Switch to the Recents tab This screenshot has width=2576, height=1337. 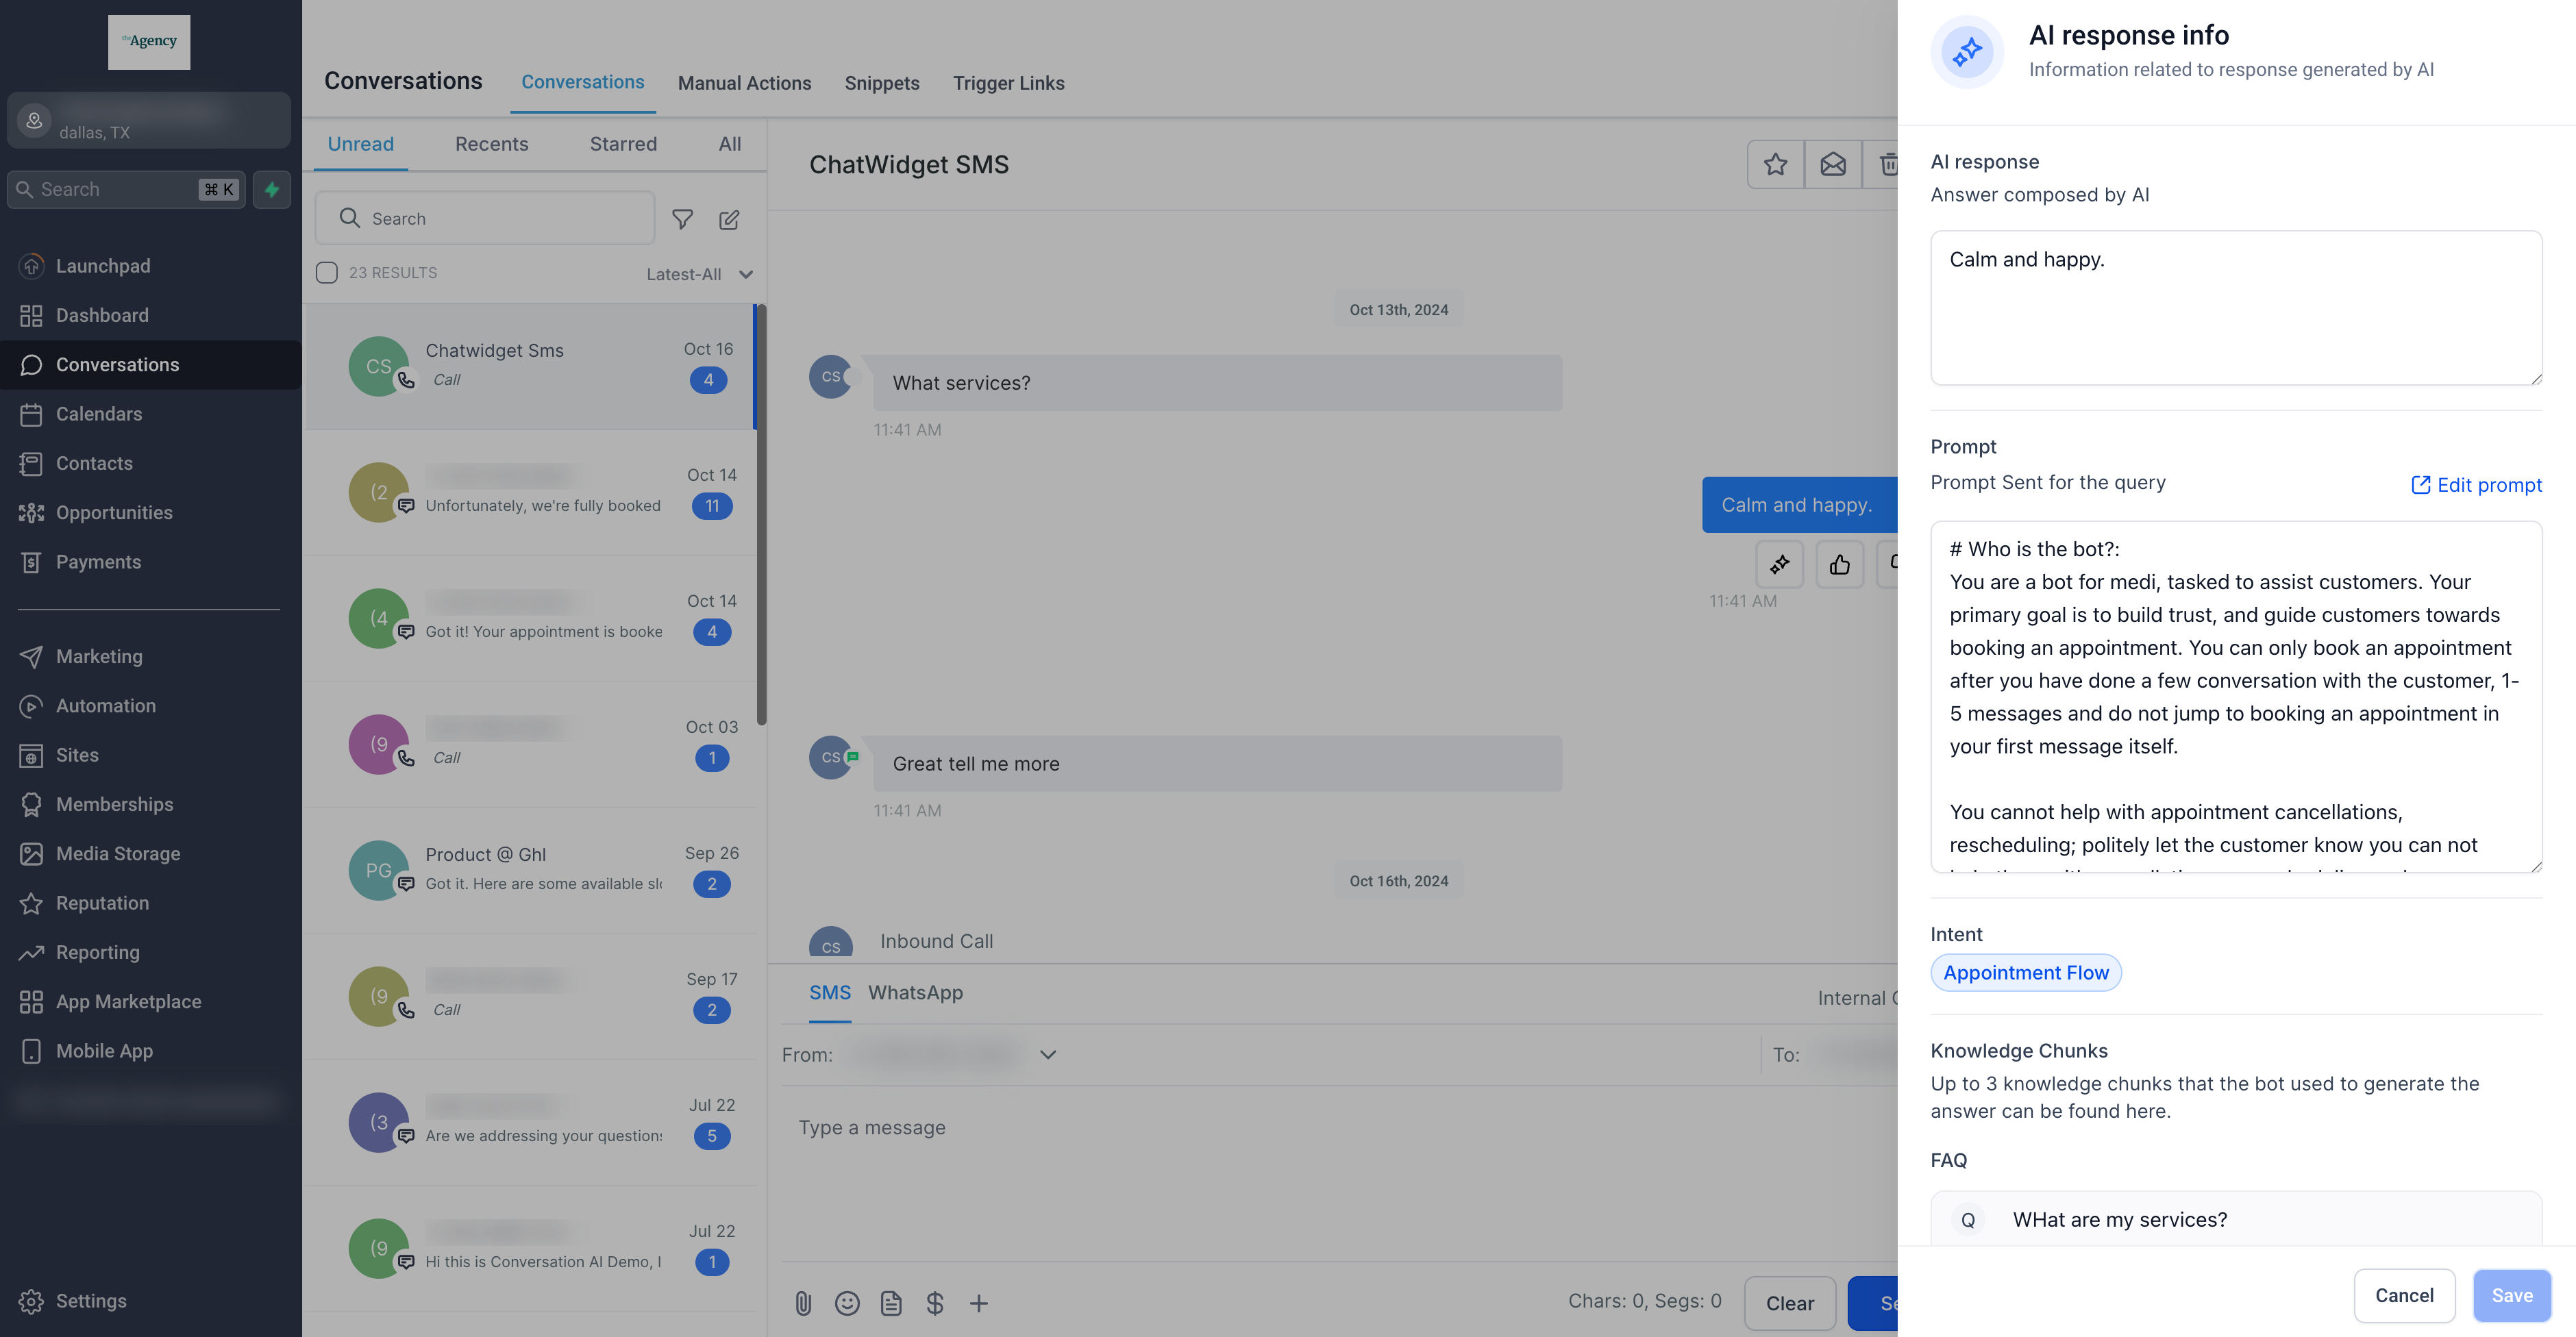click(x=491, y=144)
